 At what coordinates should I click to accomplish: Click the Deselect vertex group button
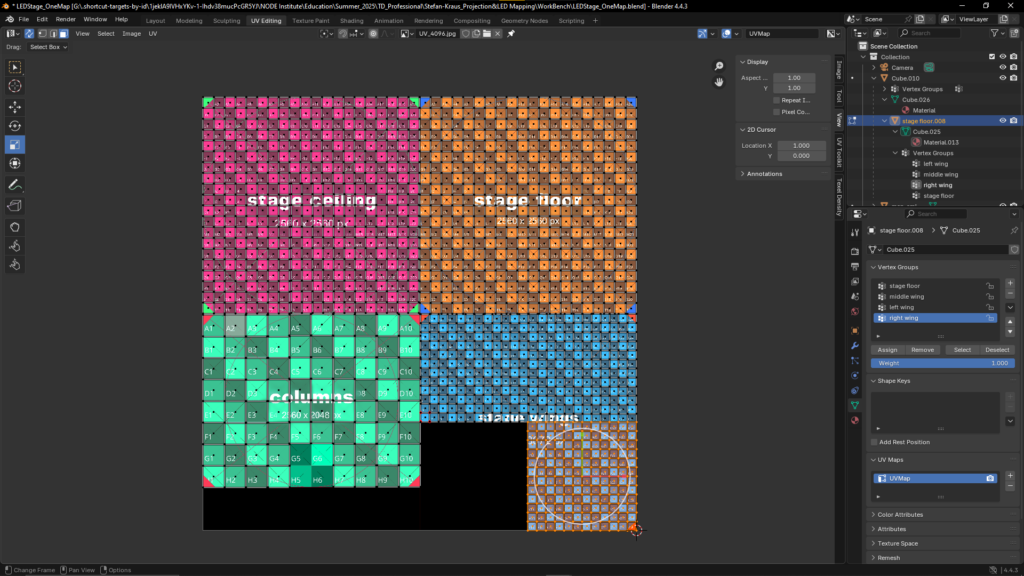(x=997, y=350)
